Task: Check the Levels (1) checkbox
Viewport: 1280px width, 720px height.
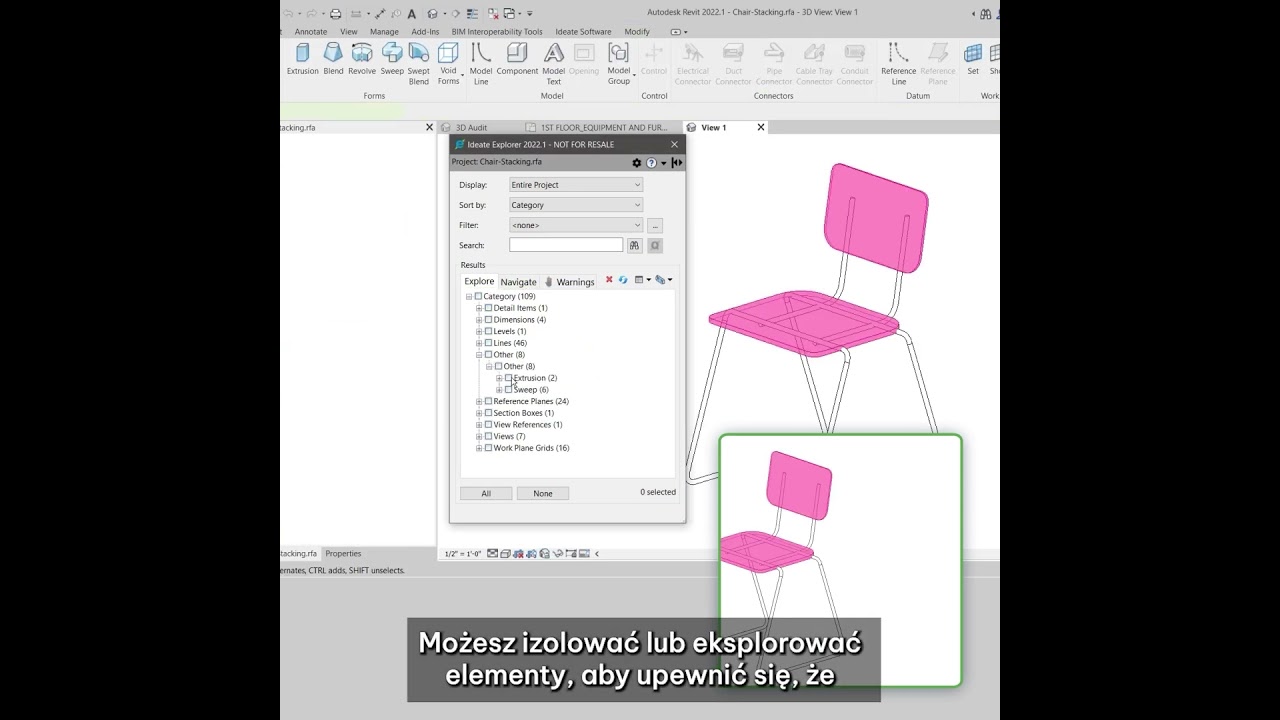Action: [488, 331]
